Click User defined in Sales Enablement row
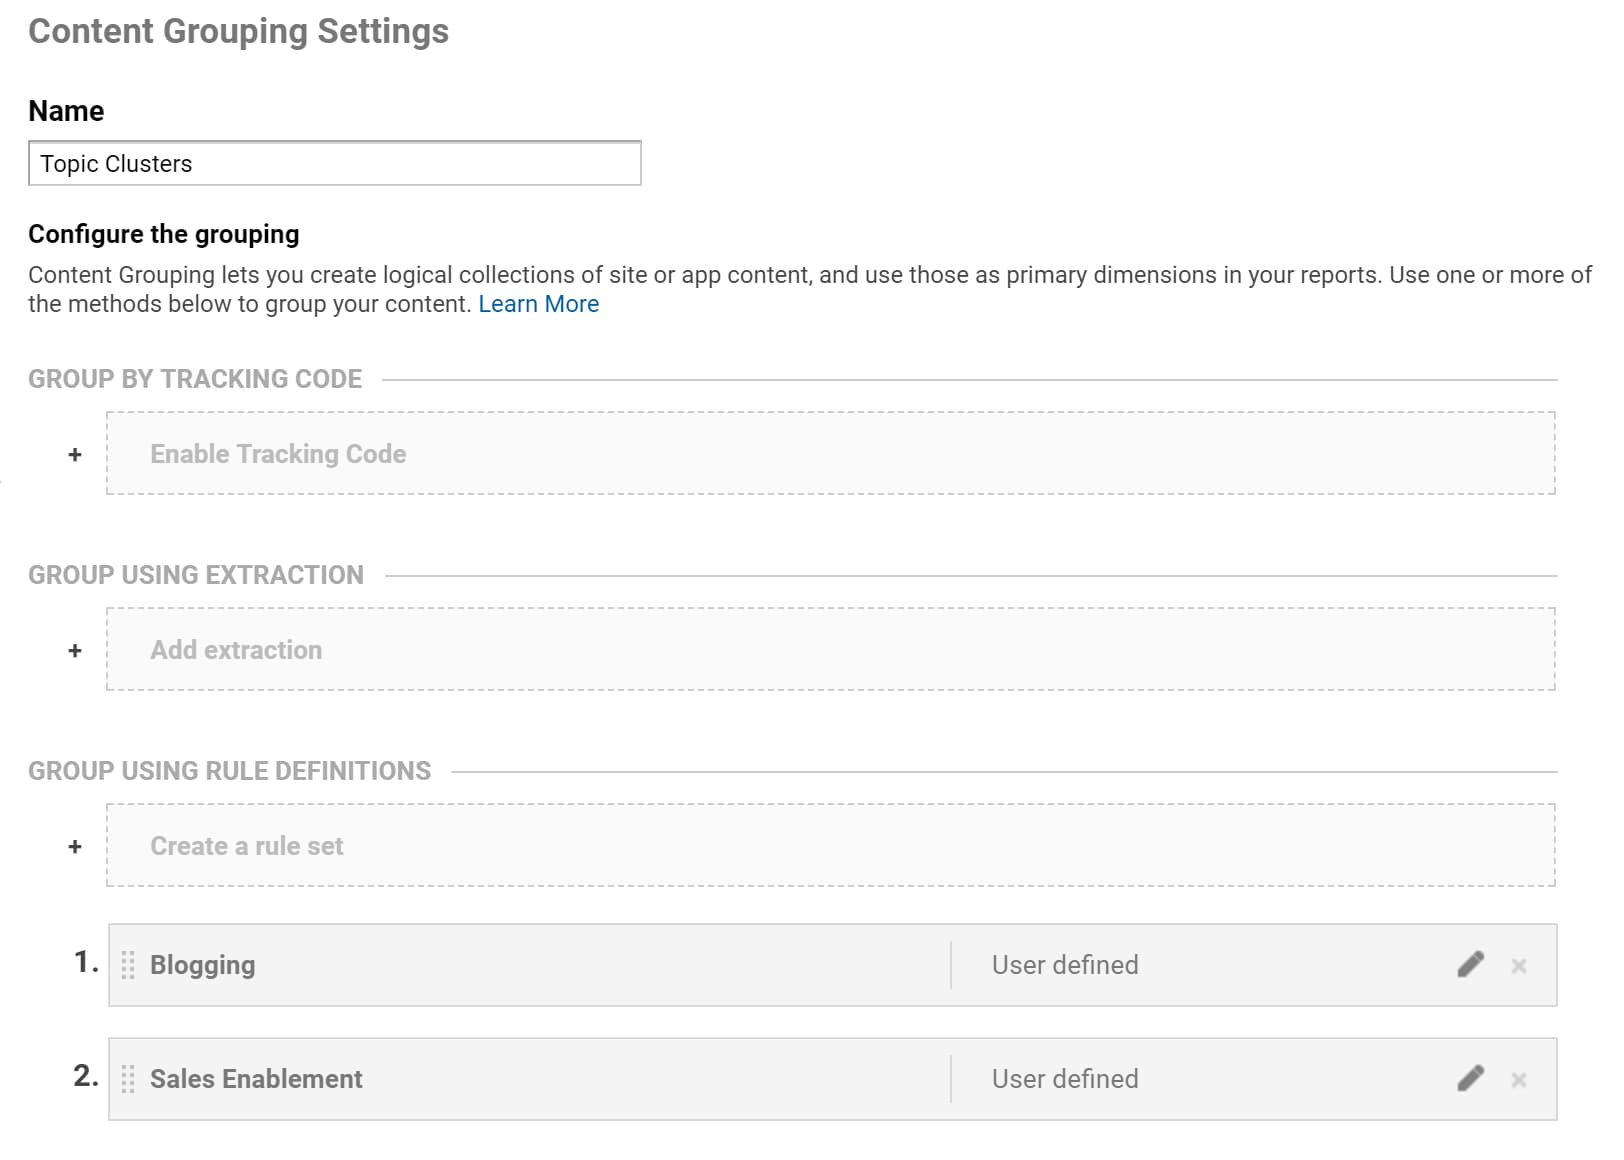Viewport: 1624px width, 1160px height. point(1064,1079)
